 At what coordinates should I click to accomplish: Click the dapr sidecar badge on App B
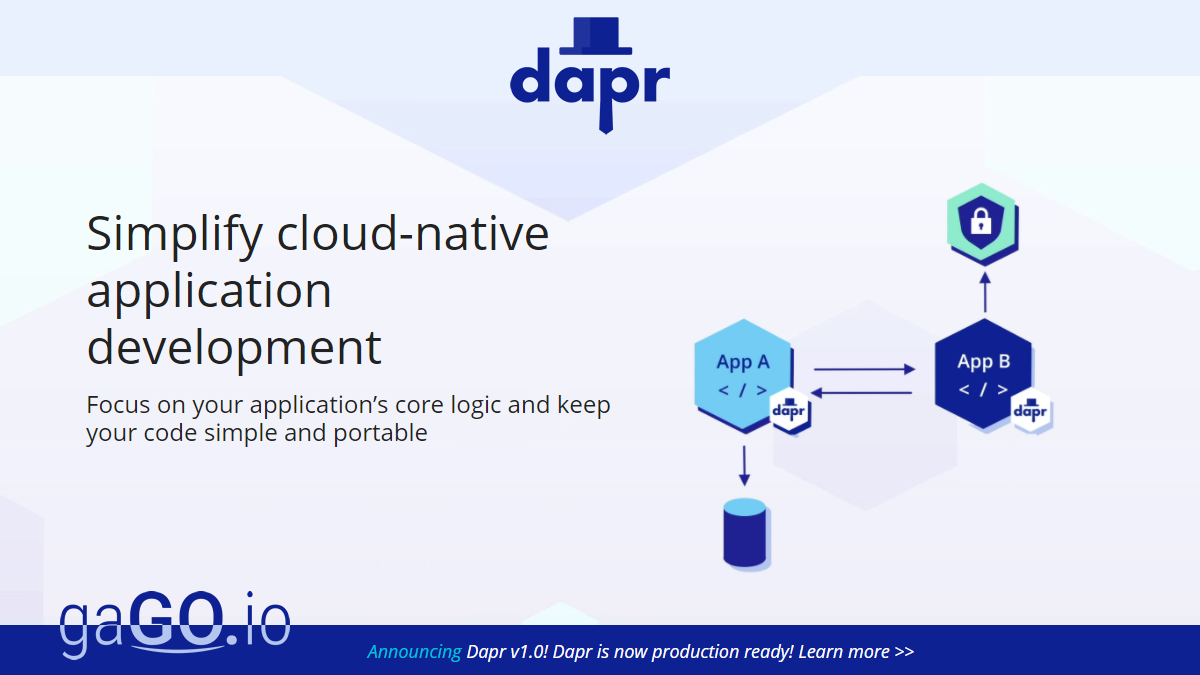pos(1030,410)
